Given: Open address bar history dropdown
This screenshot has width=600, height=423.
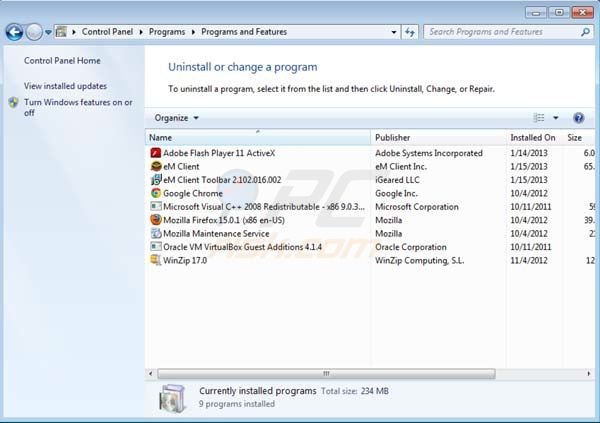Looking at the screenshot, I should pos(394,32).
